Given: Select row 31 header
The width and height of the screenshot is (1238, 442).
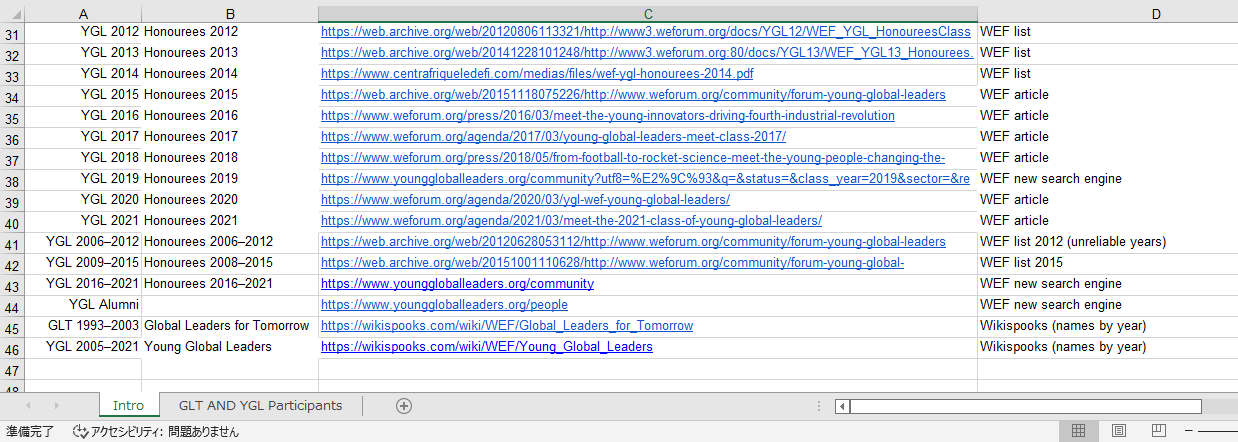Looking at the screenshot, I should pyautogui.click(x=12, y=33).
